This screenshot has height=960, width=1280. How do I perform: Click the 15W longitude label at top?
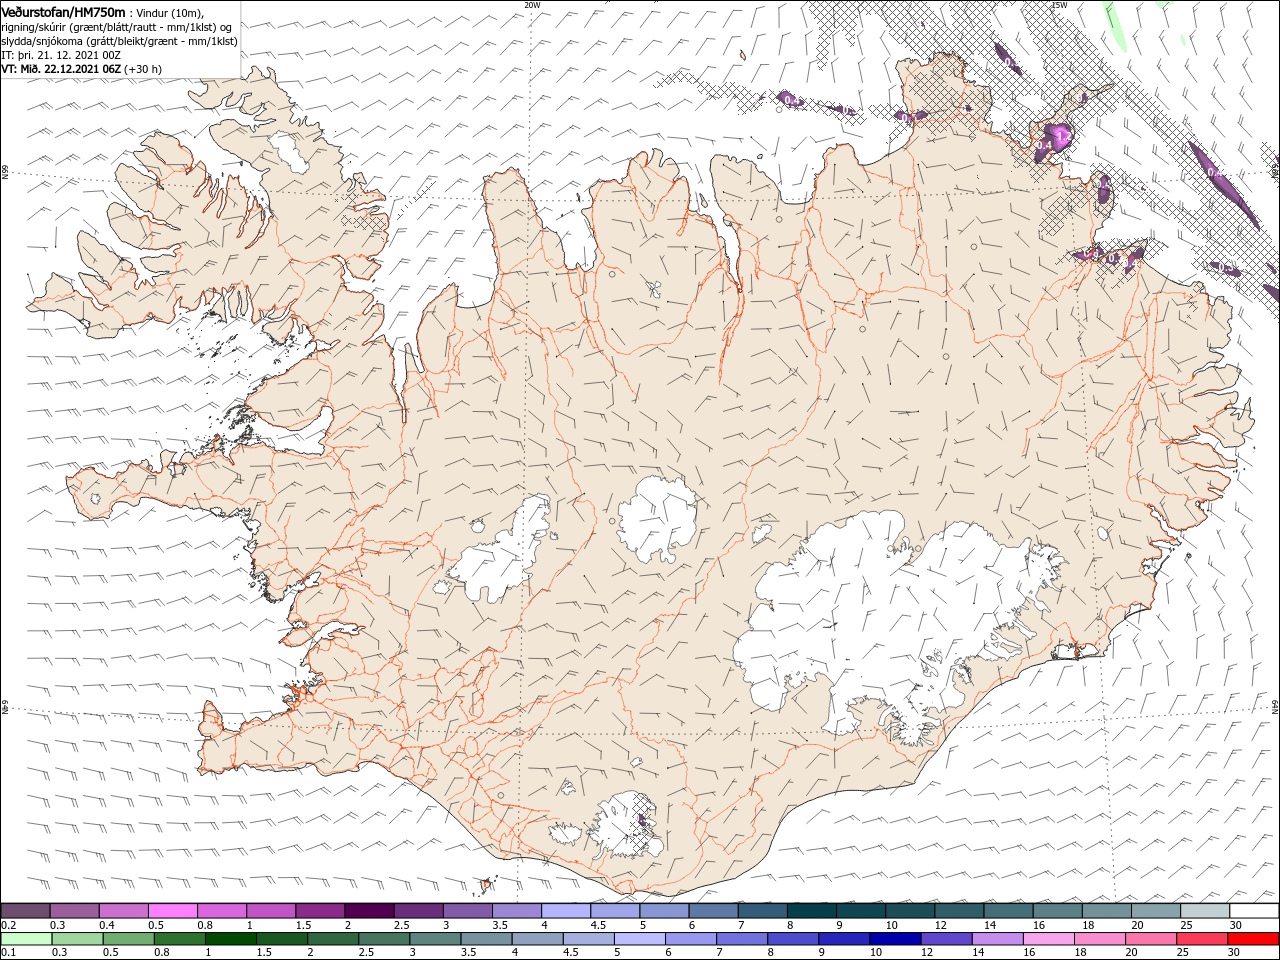(x=1059, y=5)
